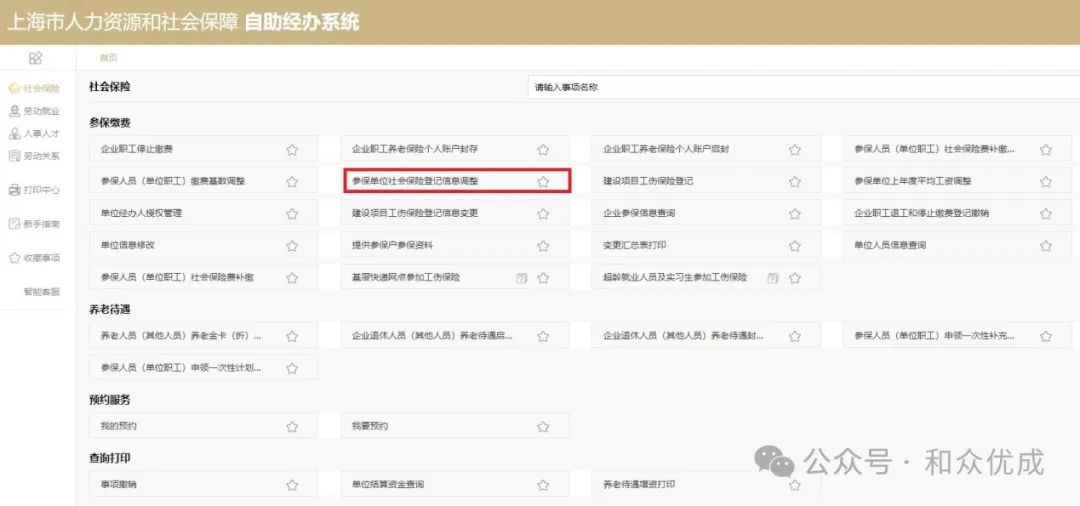Open 企业职工停止缴费
This screenshot has height=506, width=1080.
pyautogui.click(x=204, y=149)
